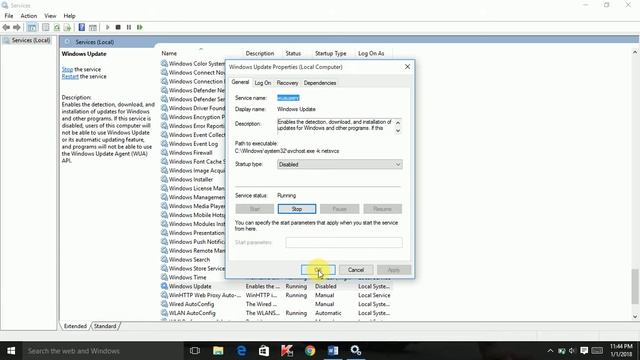Click the services list scrollbar down arrow

click(635, 316)
